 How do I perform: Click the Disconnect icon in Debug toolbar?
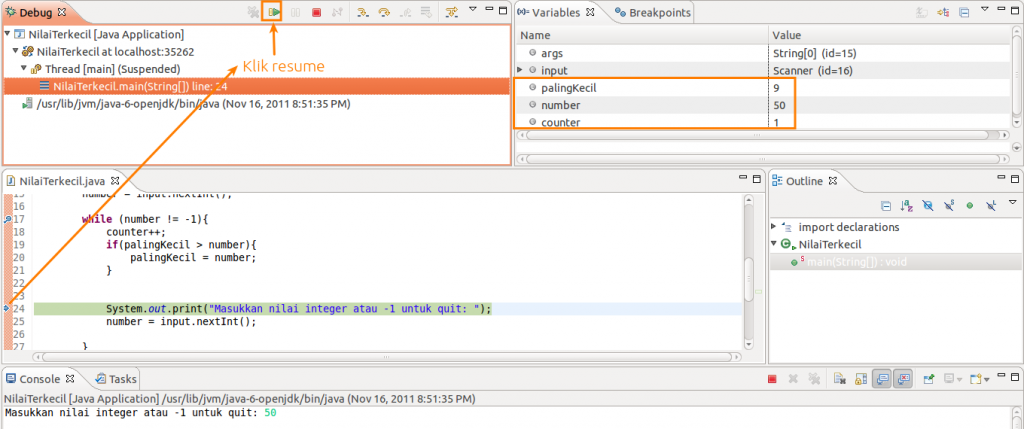point(337,12)
